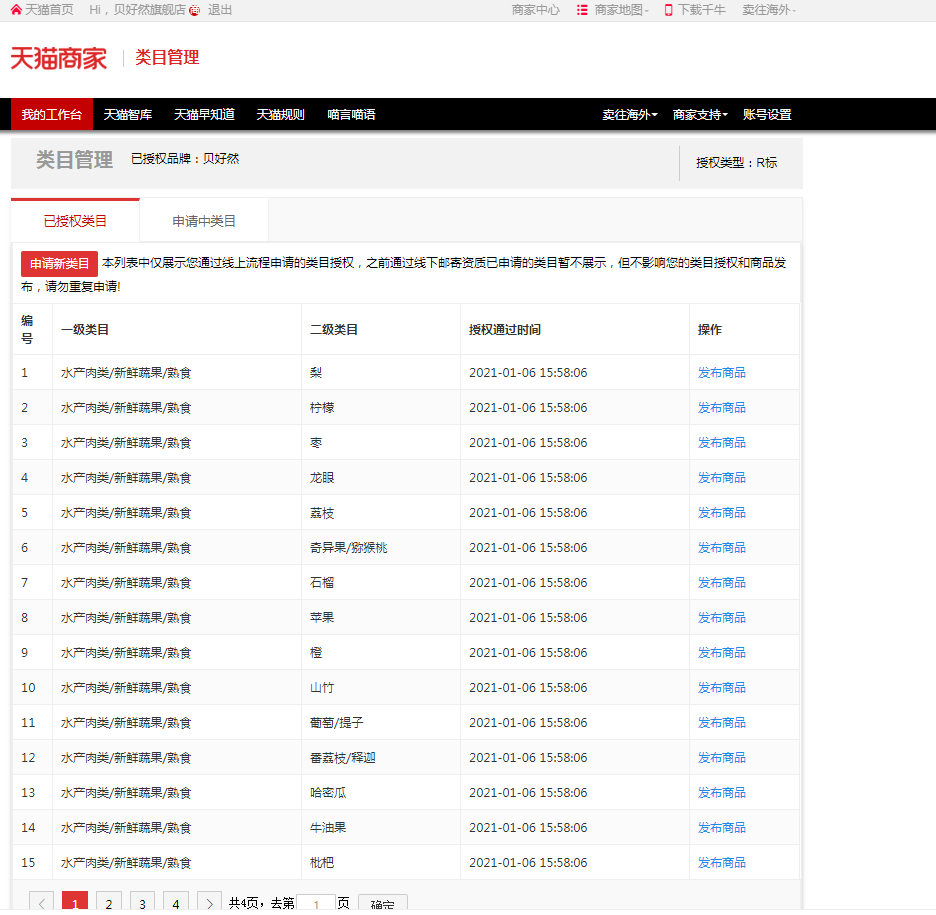This screenshot has height=915, width=936.
Task: Go to page 3 of the list
Action: tap(142, 903)
